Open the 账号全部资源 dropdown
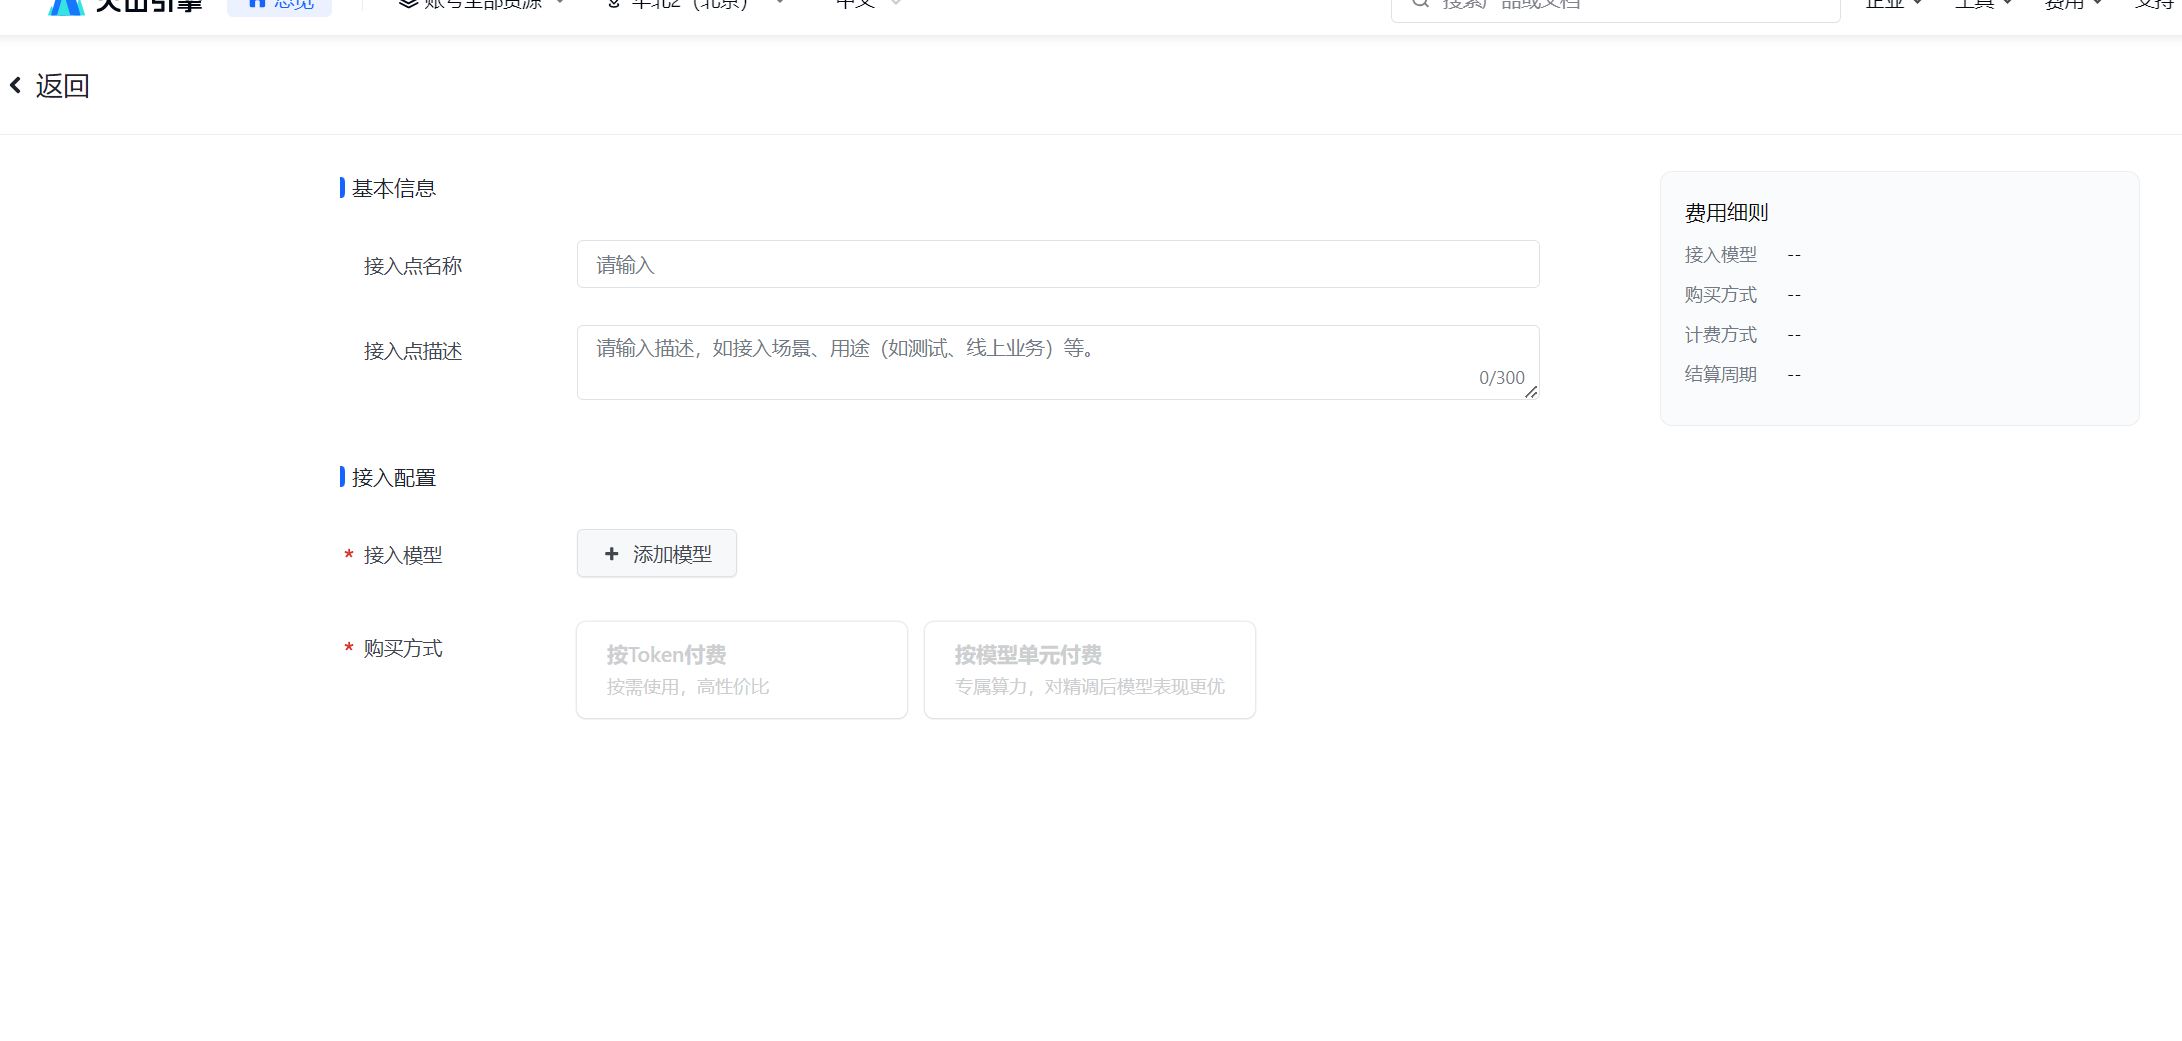 point(482,4)
